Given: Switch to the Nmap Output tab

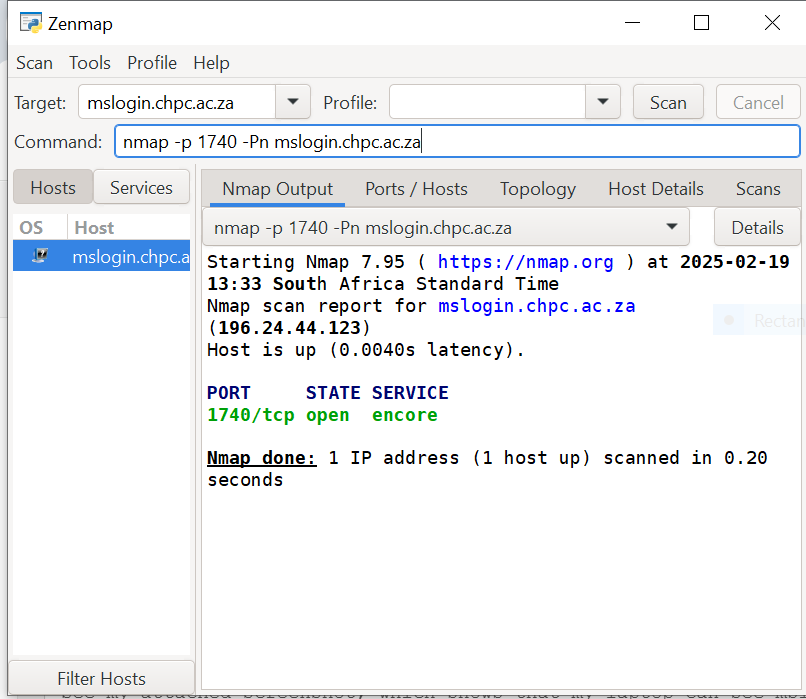Looking at the screenshot, I should point(278,189).
